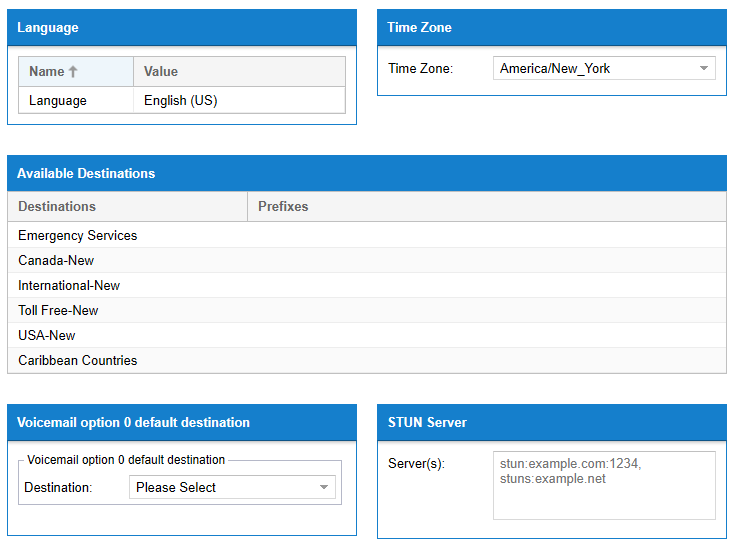This screenshot has height=547, width=741.
Task: Click the Language row name cell
Action: coord(58,101)
